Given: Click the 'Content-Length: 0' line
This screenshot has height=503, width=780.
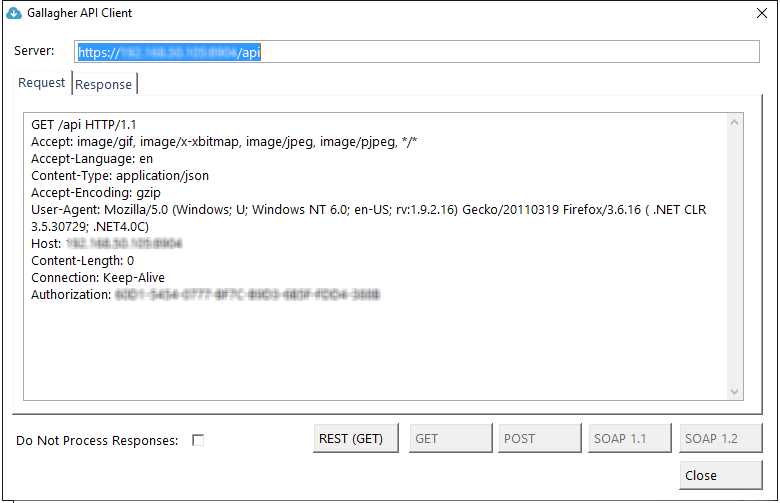Looking at the screenshot, I should tap(83, 261).
